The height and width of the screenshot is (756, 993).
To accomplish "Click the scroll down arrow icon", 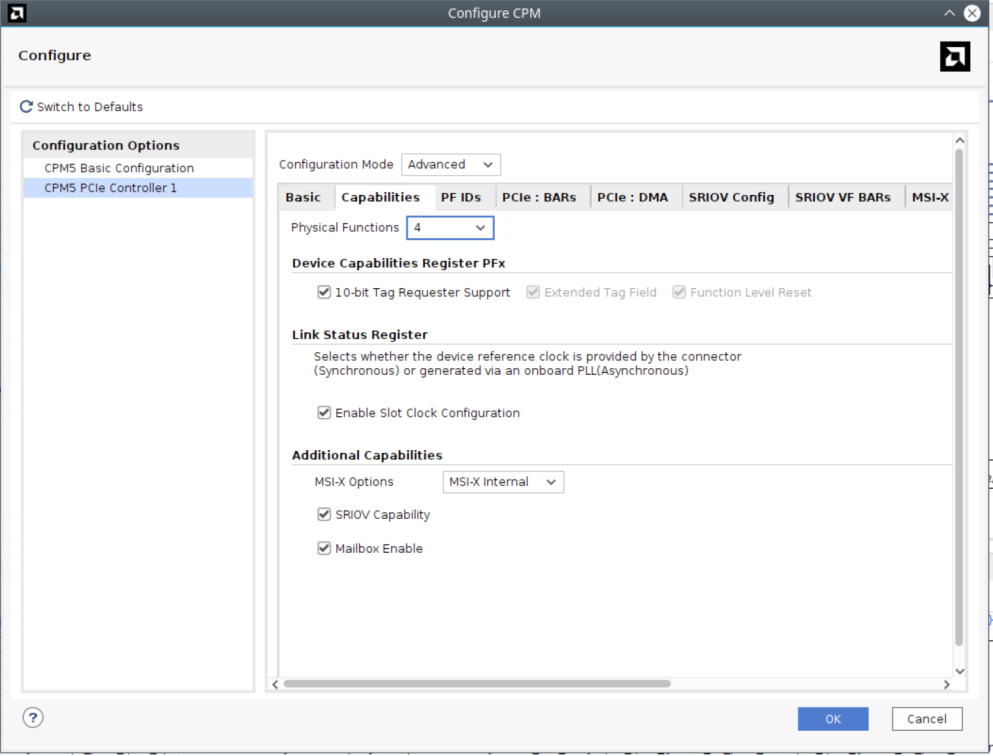I will 960,671.
